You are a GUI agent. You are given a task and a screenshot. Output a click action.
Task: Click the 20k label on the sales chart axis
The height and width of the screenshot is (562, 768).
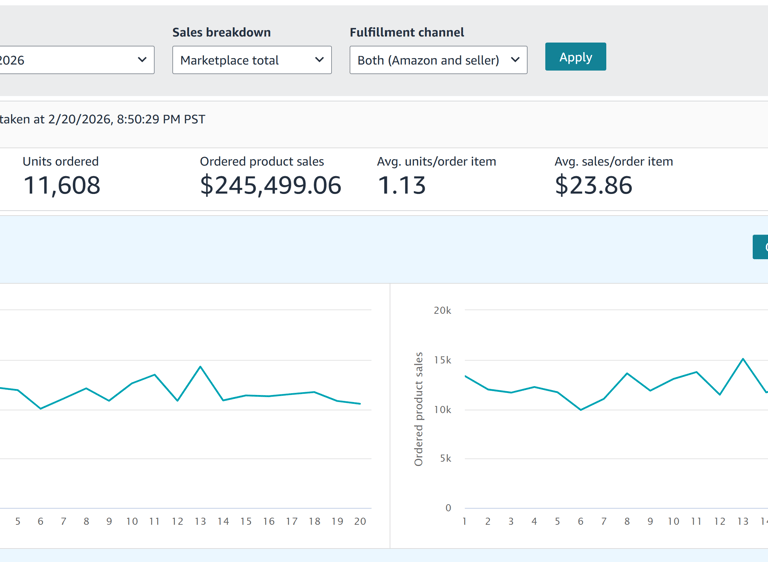(x=442, y=310)
